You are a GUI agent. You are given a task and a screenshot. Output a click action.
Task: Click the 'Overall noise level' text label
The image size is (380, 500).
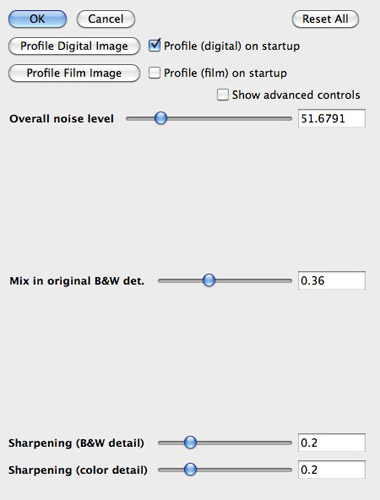(x=62, y=119)
